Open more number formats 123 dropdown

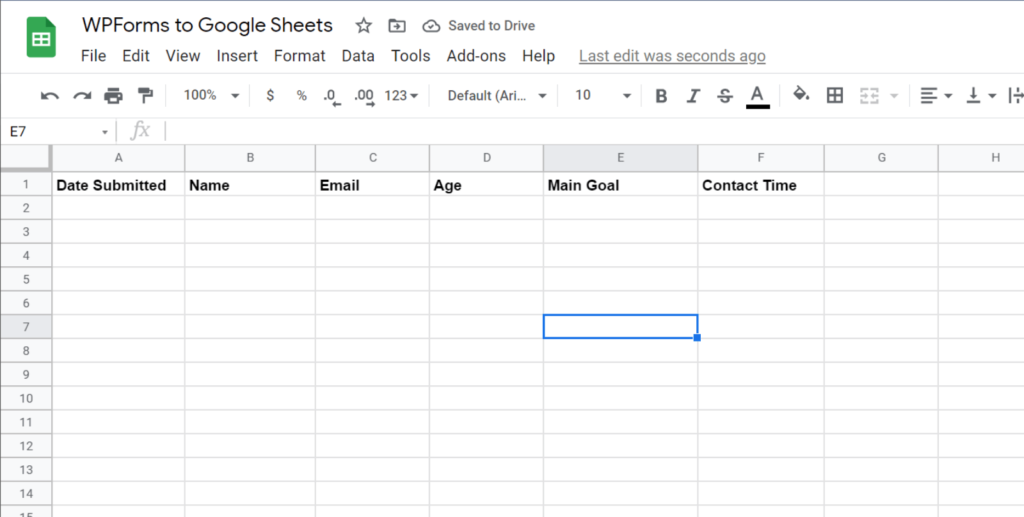pos(401,96)
